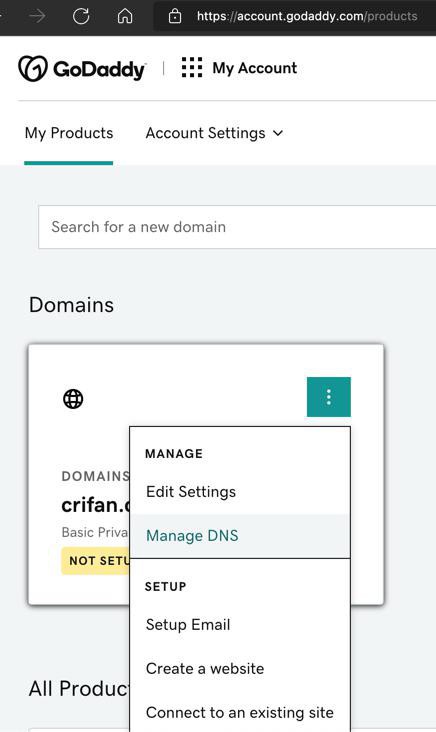Select Connect to an existing site
The height and width of the screenshot is (732, 436).
(239, 713)
